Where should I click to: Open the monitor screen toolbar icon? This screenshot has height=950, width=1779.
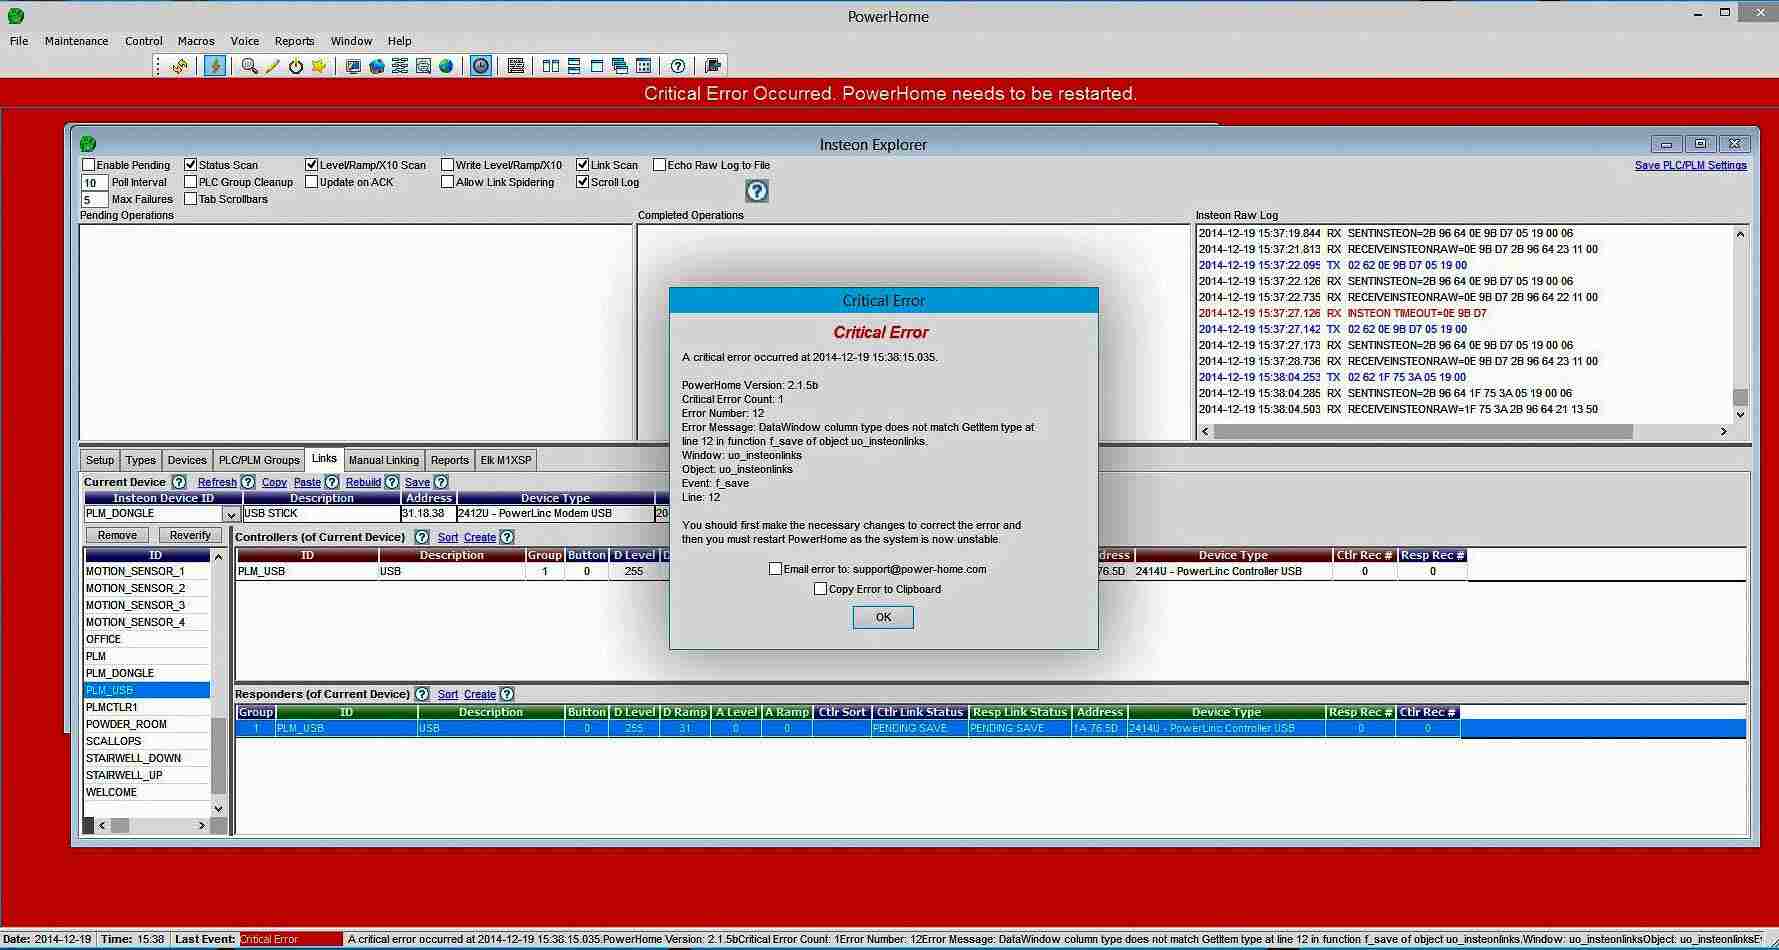353,66
